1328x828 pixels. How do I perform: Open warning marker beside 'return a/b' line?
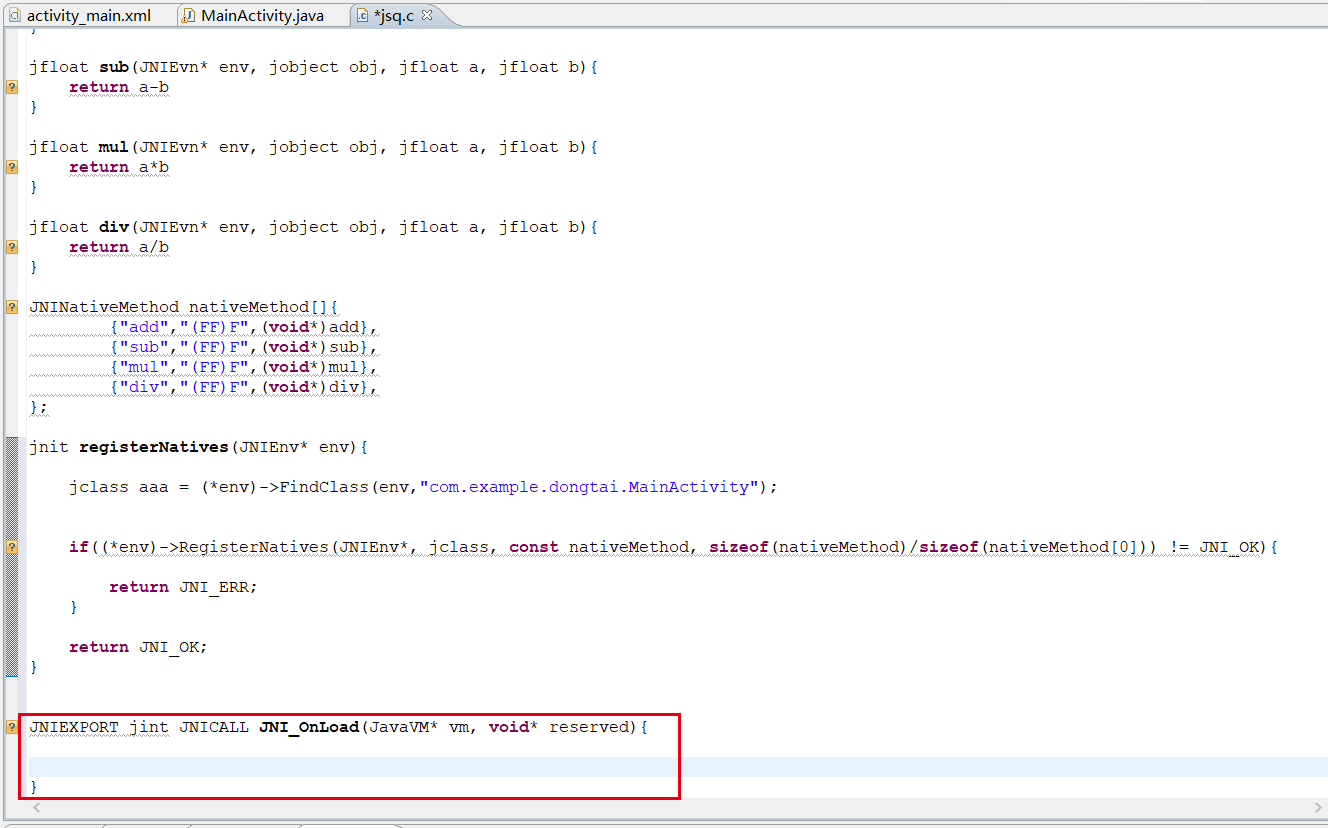pos(11,247)
